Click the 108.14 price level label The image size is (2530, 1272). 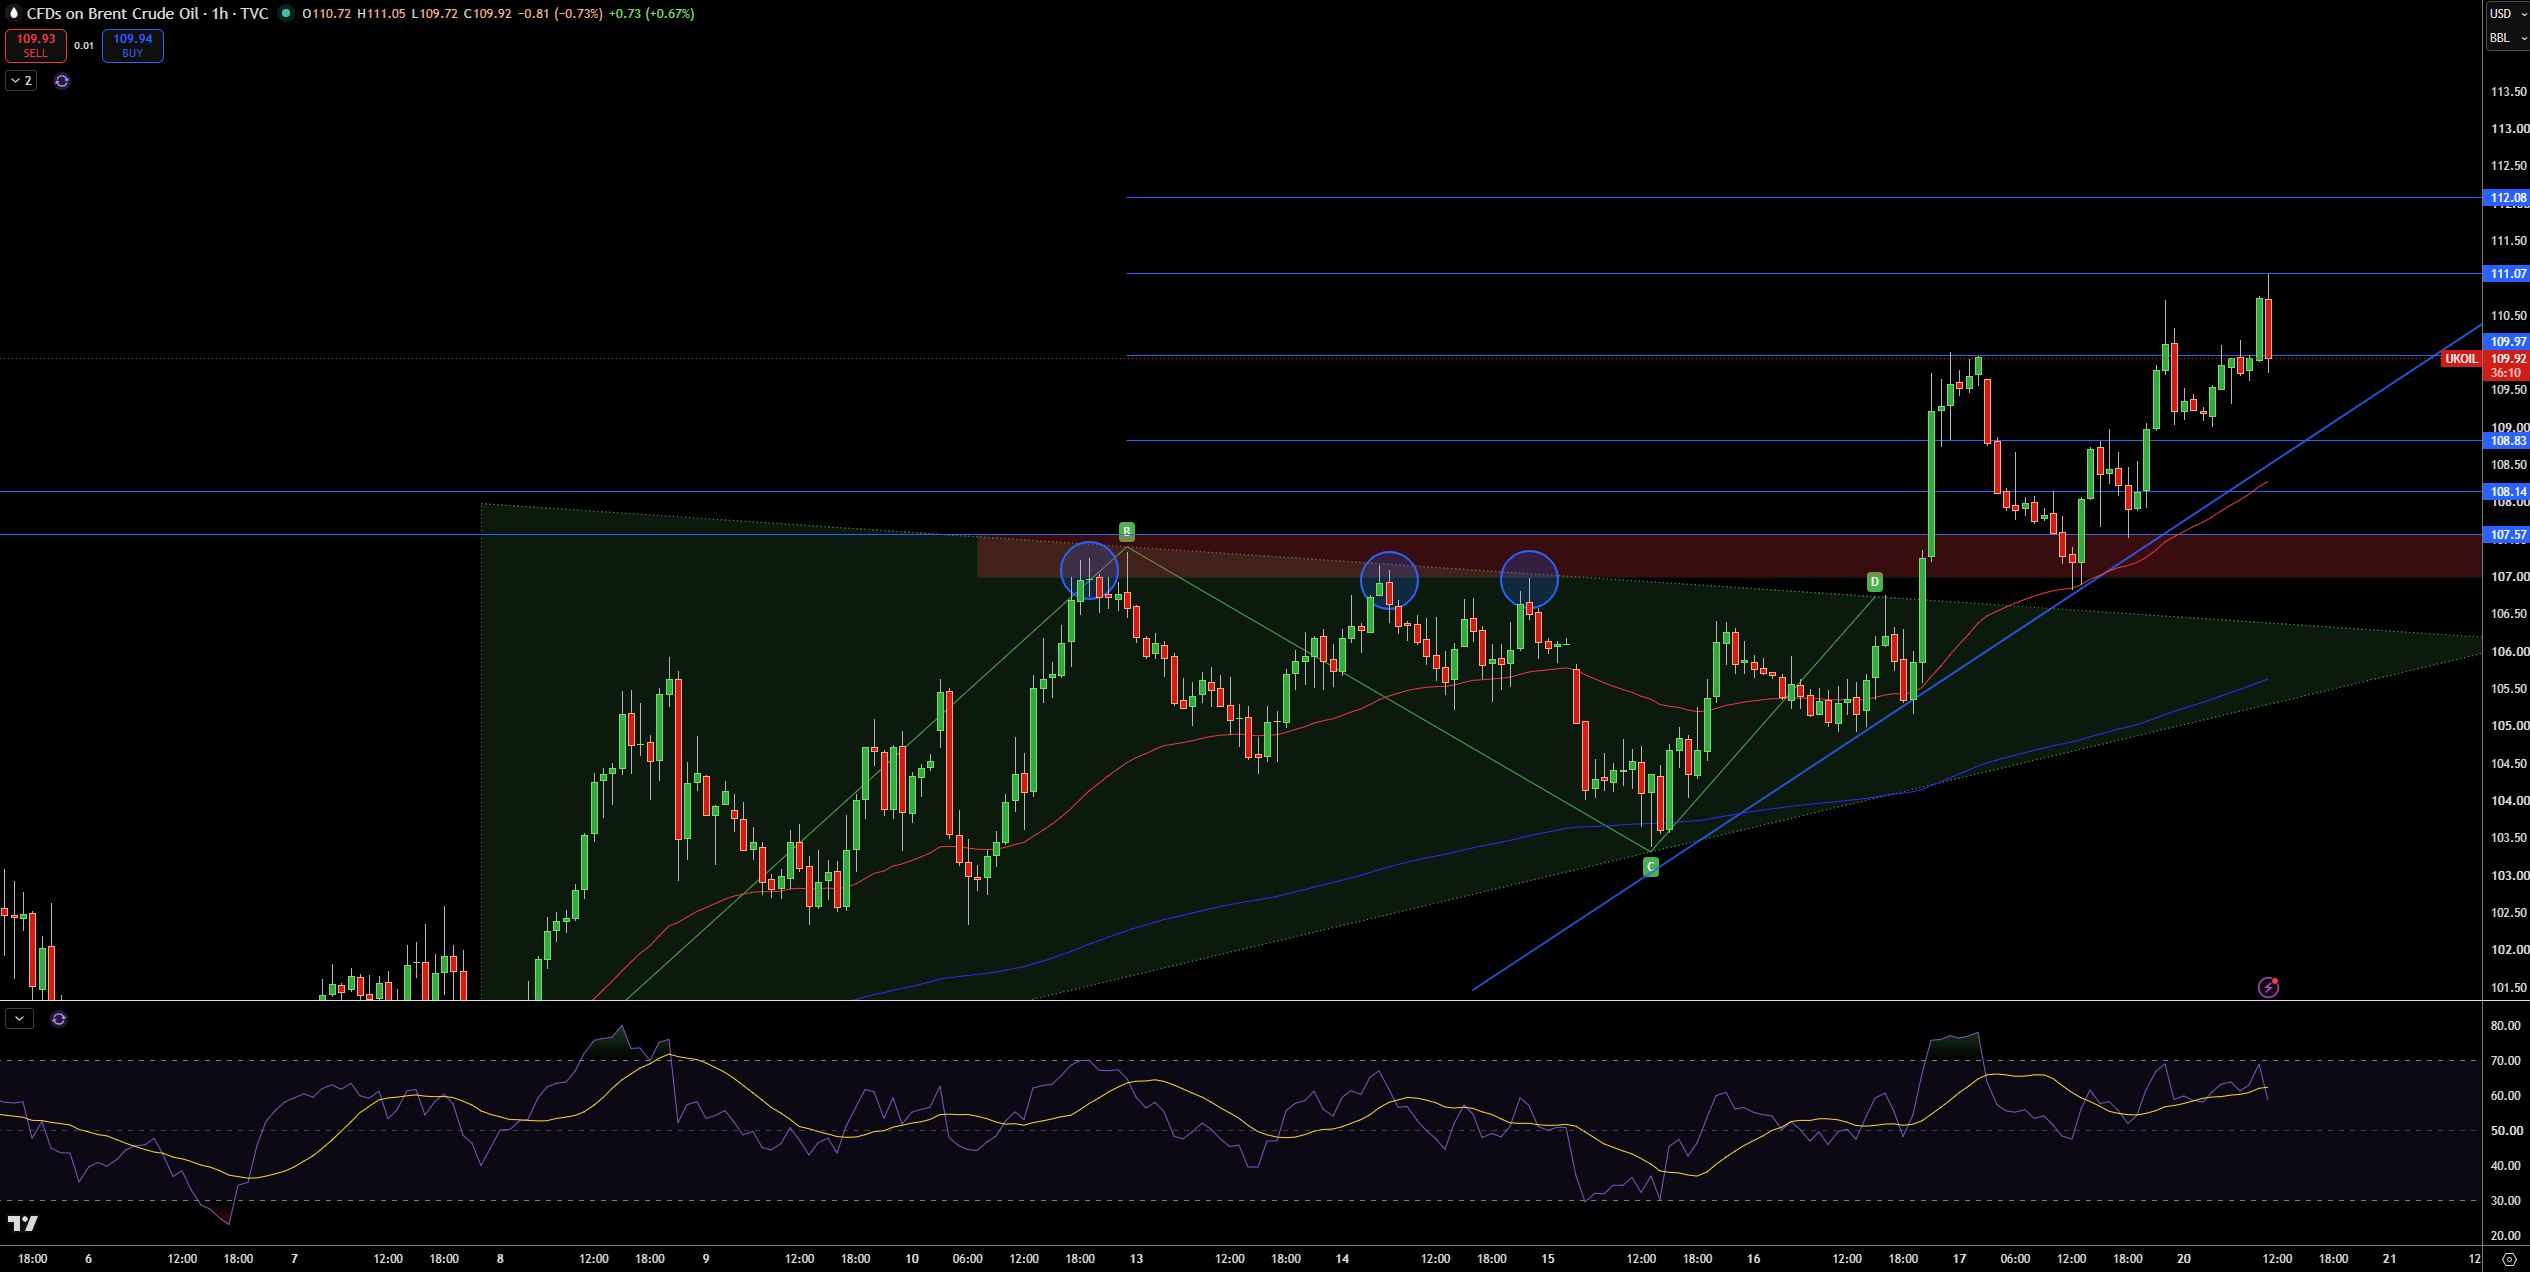pyautogui.click(x=2506, y=492)
